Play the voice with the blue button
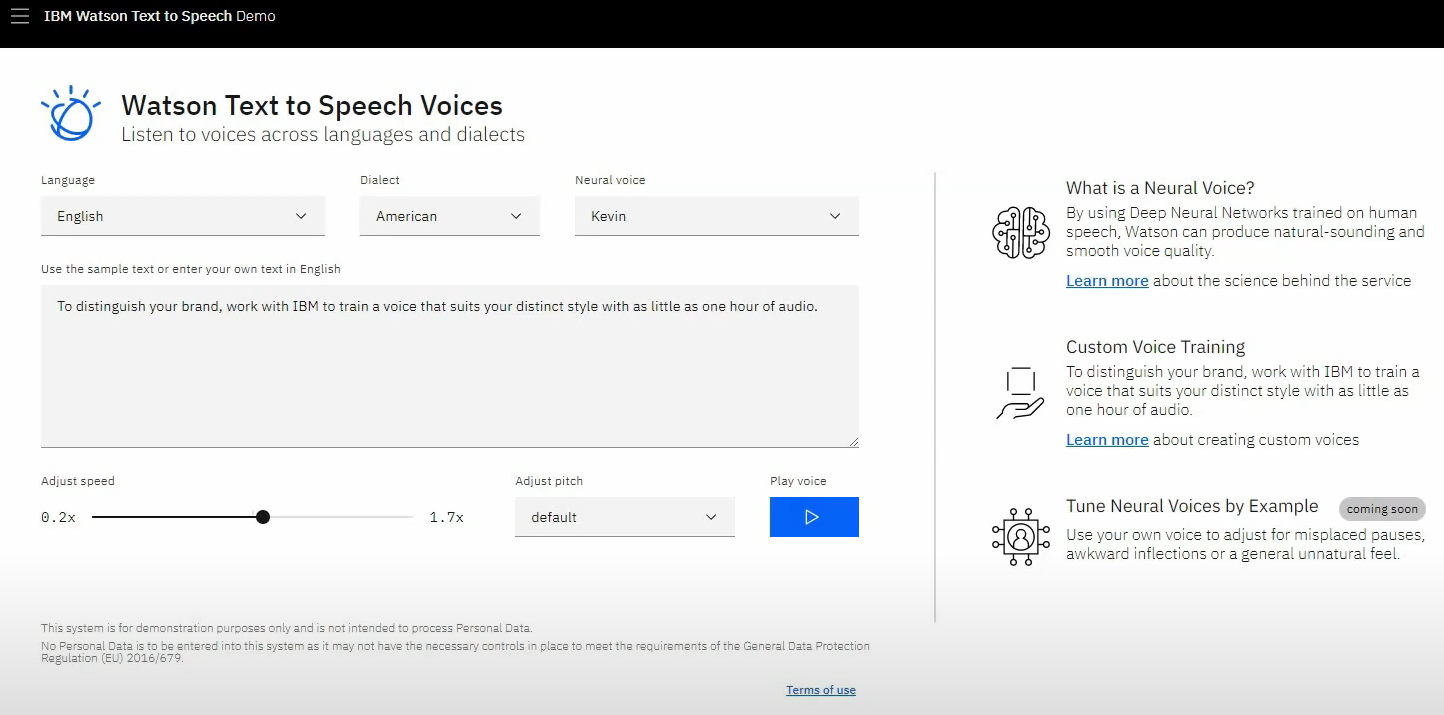Screen dimensions: 1444x715 814,517
